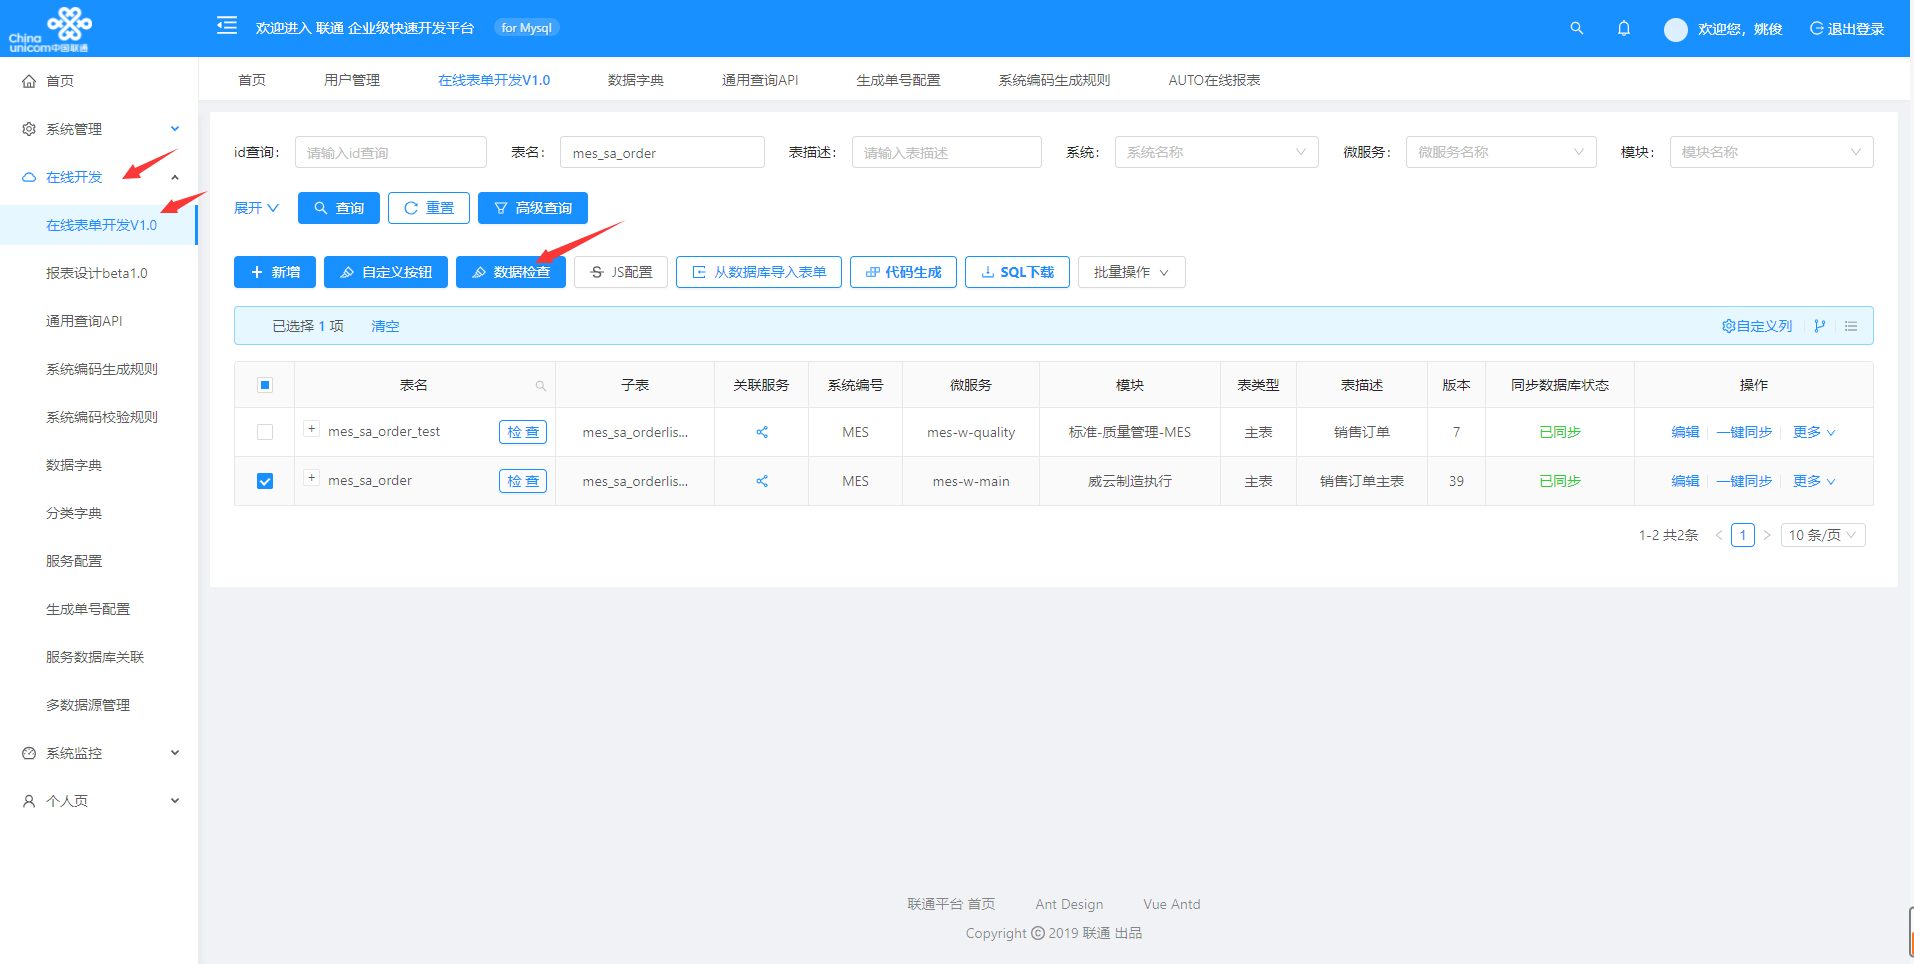Focus the 表描述 input field
This screenshot has height=964, width=1914.
click(947, 152)
